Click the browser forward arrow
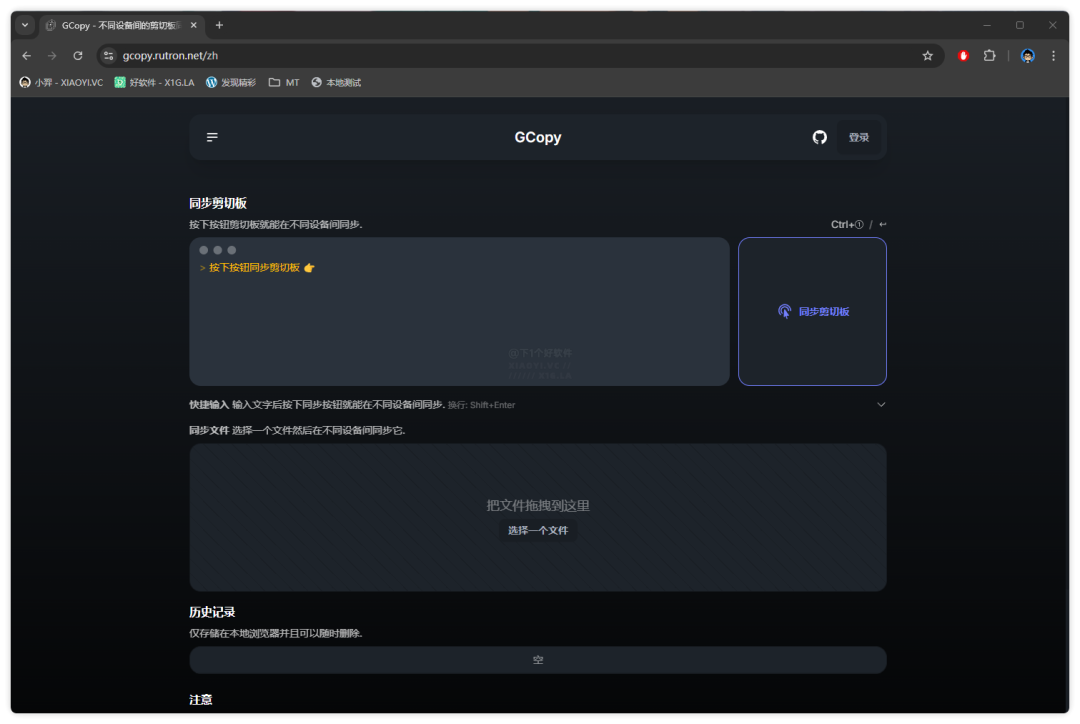This screenshot has height=724, width=1080. (x=52, y=56)
